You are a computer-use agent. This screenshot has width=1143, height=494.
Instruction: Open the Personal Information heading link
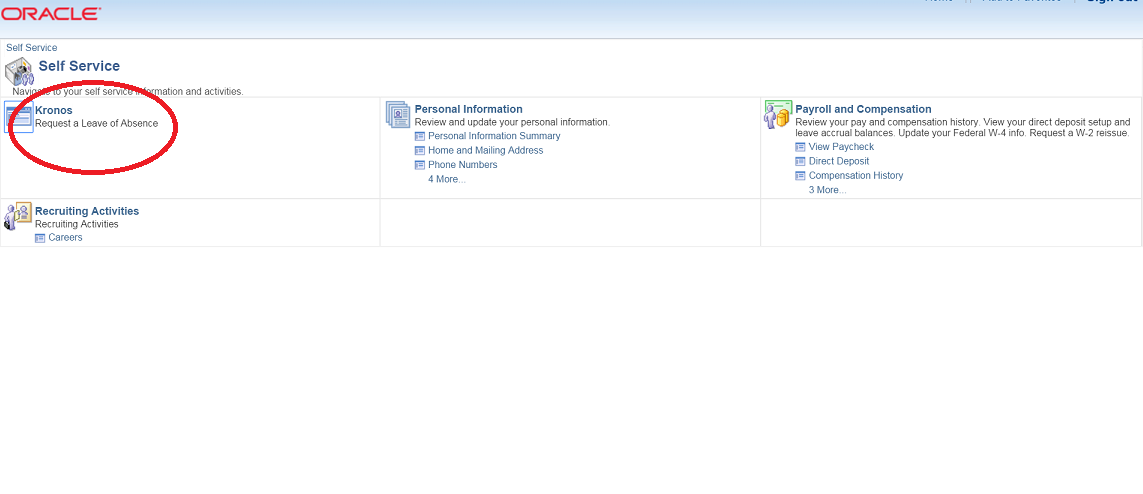[469, 109]
